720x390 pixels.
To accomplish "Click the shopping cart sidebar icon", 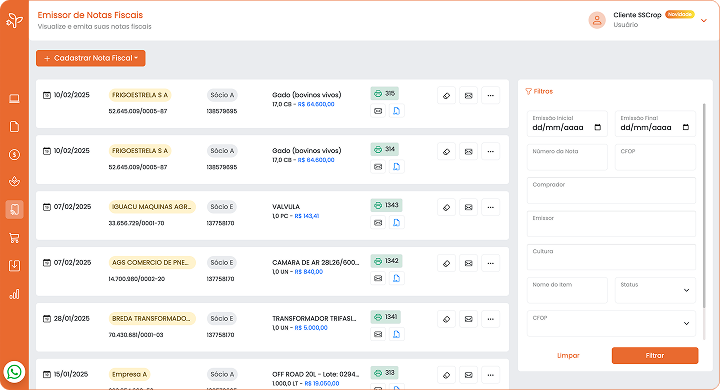I will click(14, 237).
